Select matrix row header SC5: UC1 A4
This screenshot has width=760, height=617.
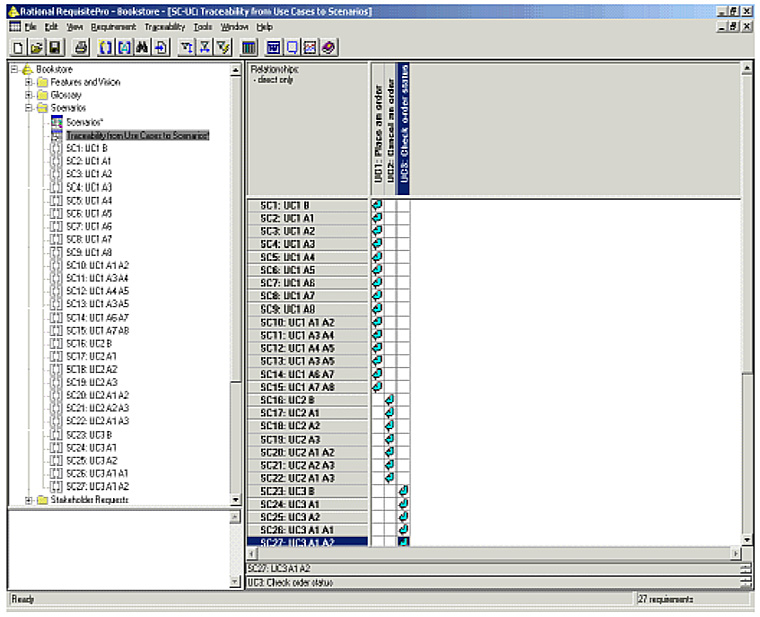click(307, 257)
